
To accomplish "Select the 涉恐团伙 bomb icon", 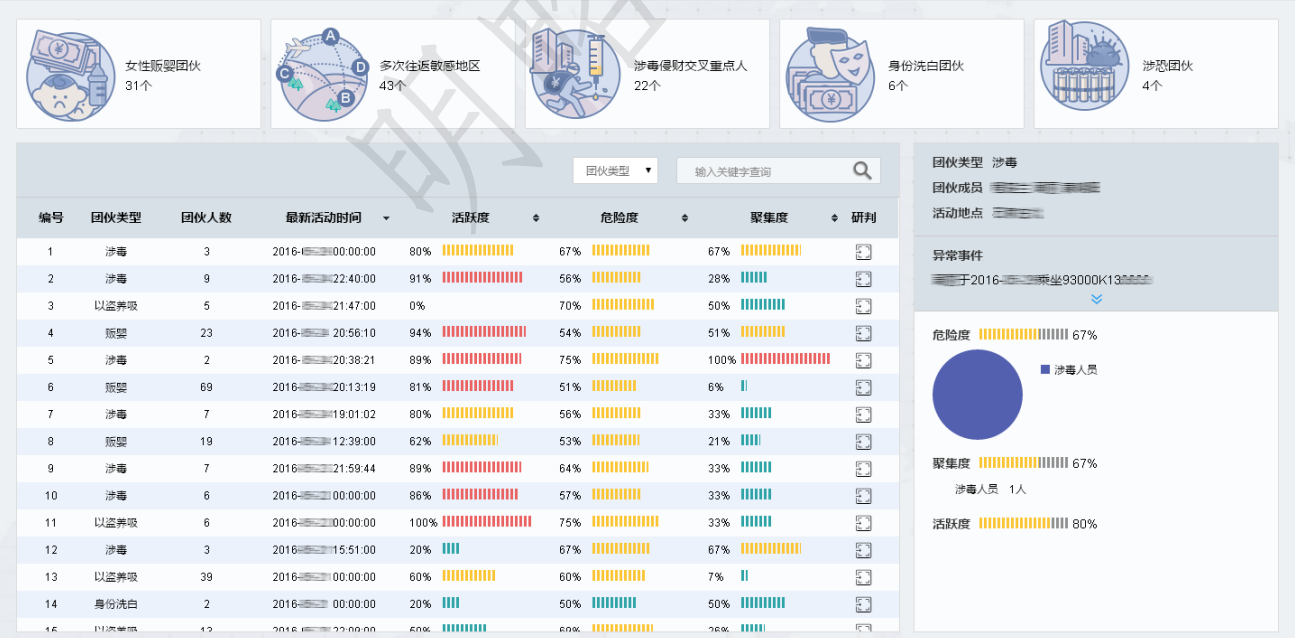I will [1084, 70].
